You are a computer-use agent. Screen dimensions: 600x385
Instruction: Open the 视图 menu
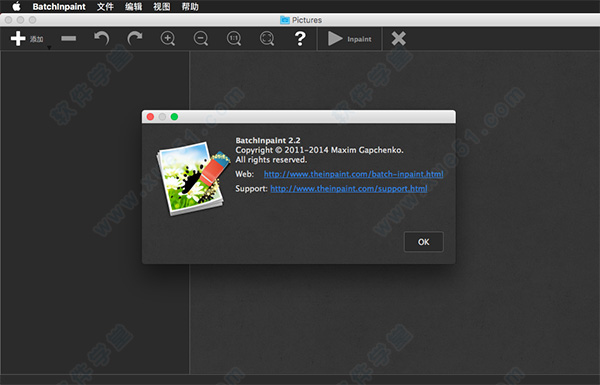pyautogui.click(x=161, y=7)
